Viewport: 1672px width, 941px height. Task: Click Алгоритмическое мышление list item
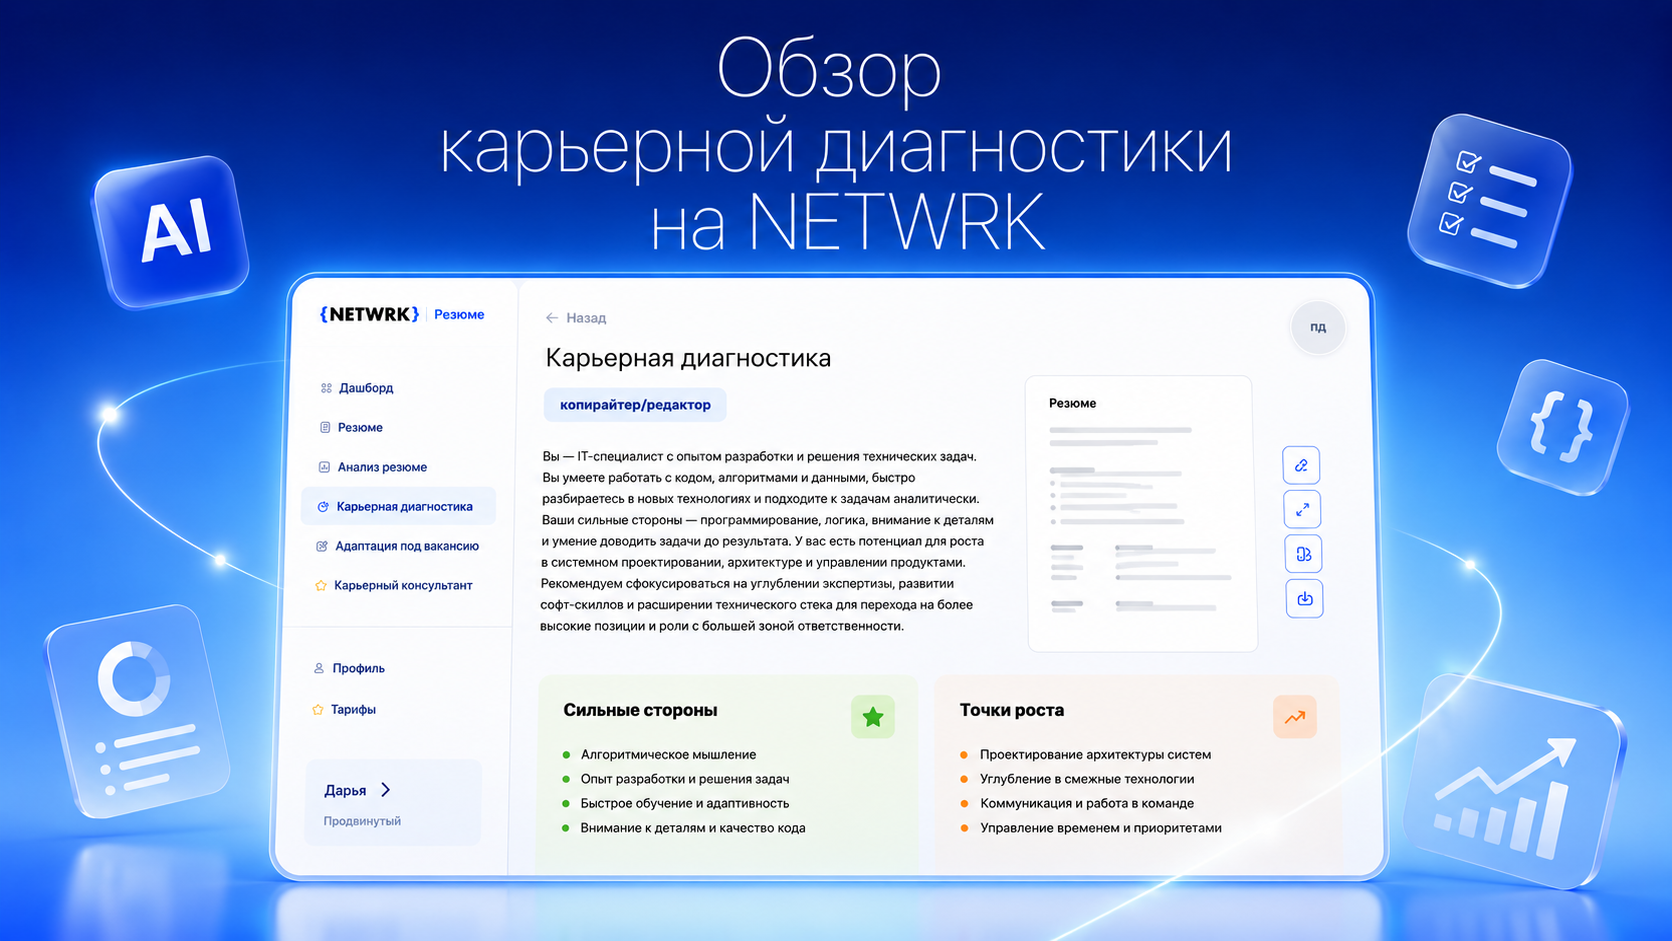(669, 755)
